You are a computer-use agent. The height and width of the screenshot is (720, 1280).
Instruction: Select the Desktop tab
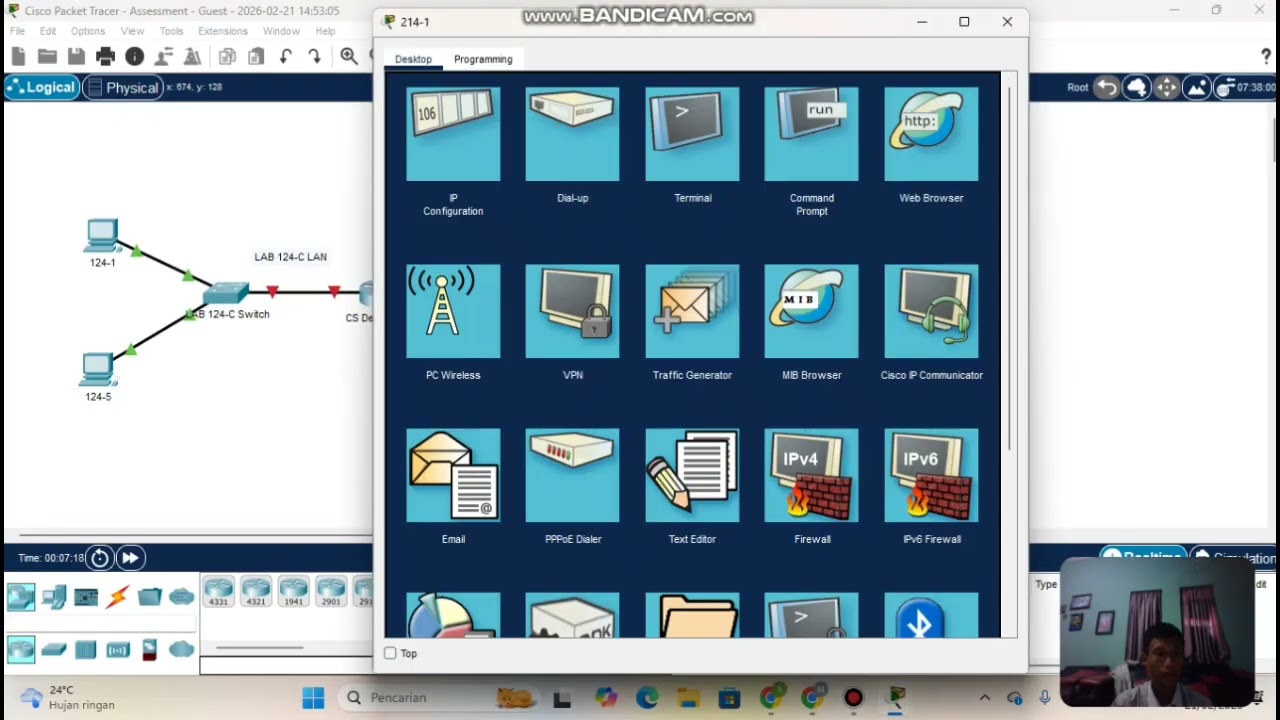click(413, 59)
